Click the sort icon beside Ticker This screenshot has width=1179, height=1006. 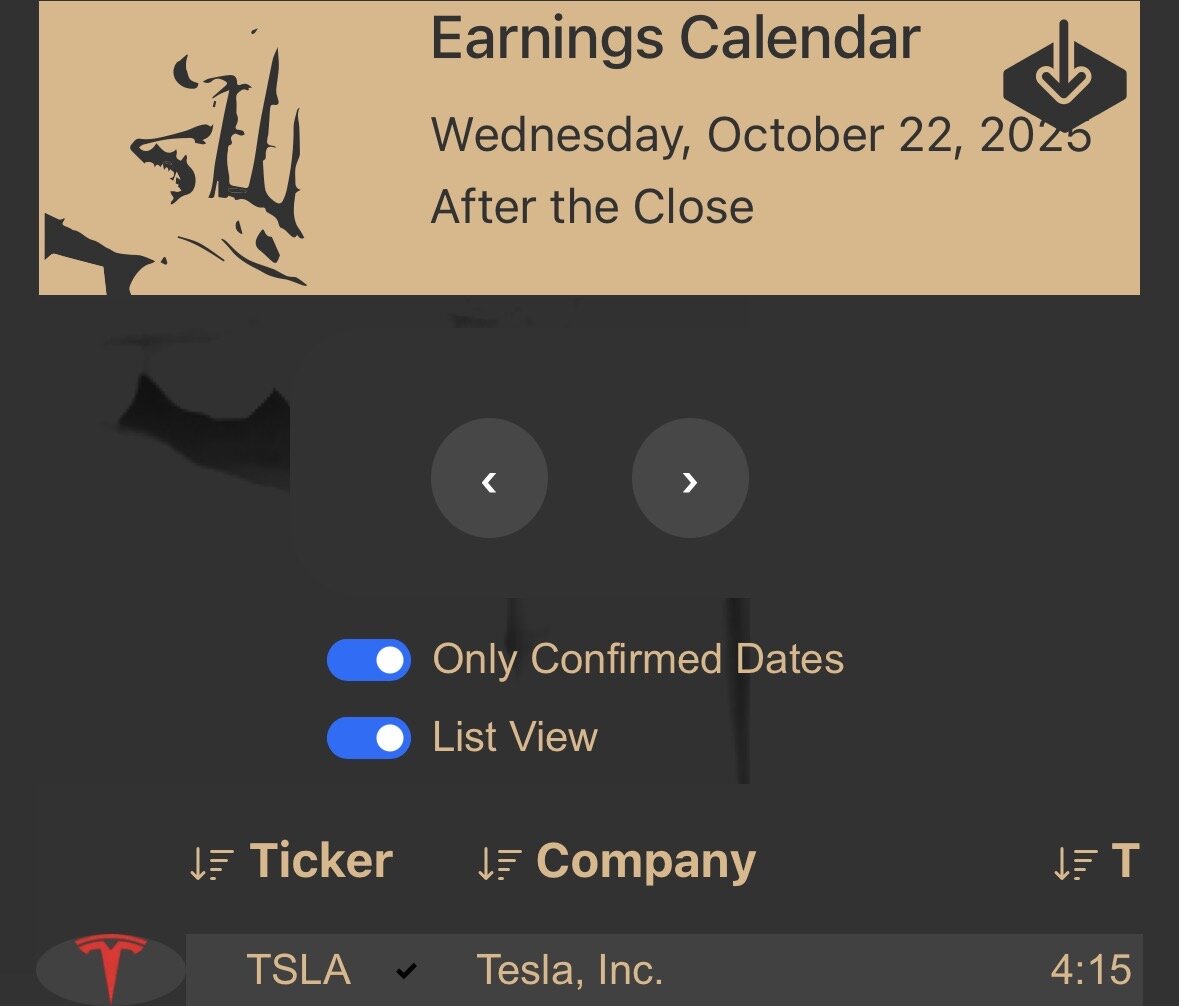click(x=211, y=863)
